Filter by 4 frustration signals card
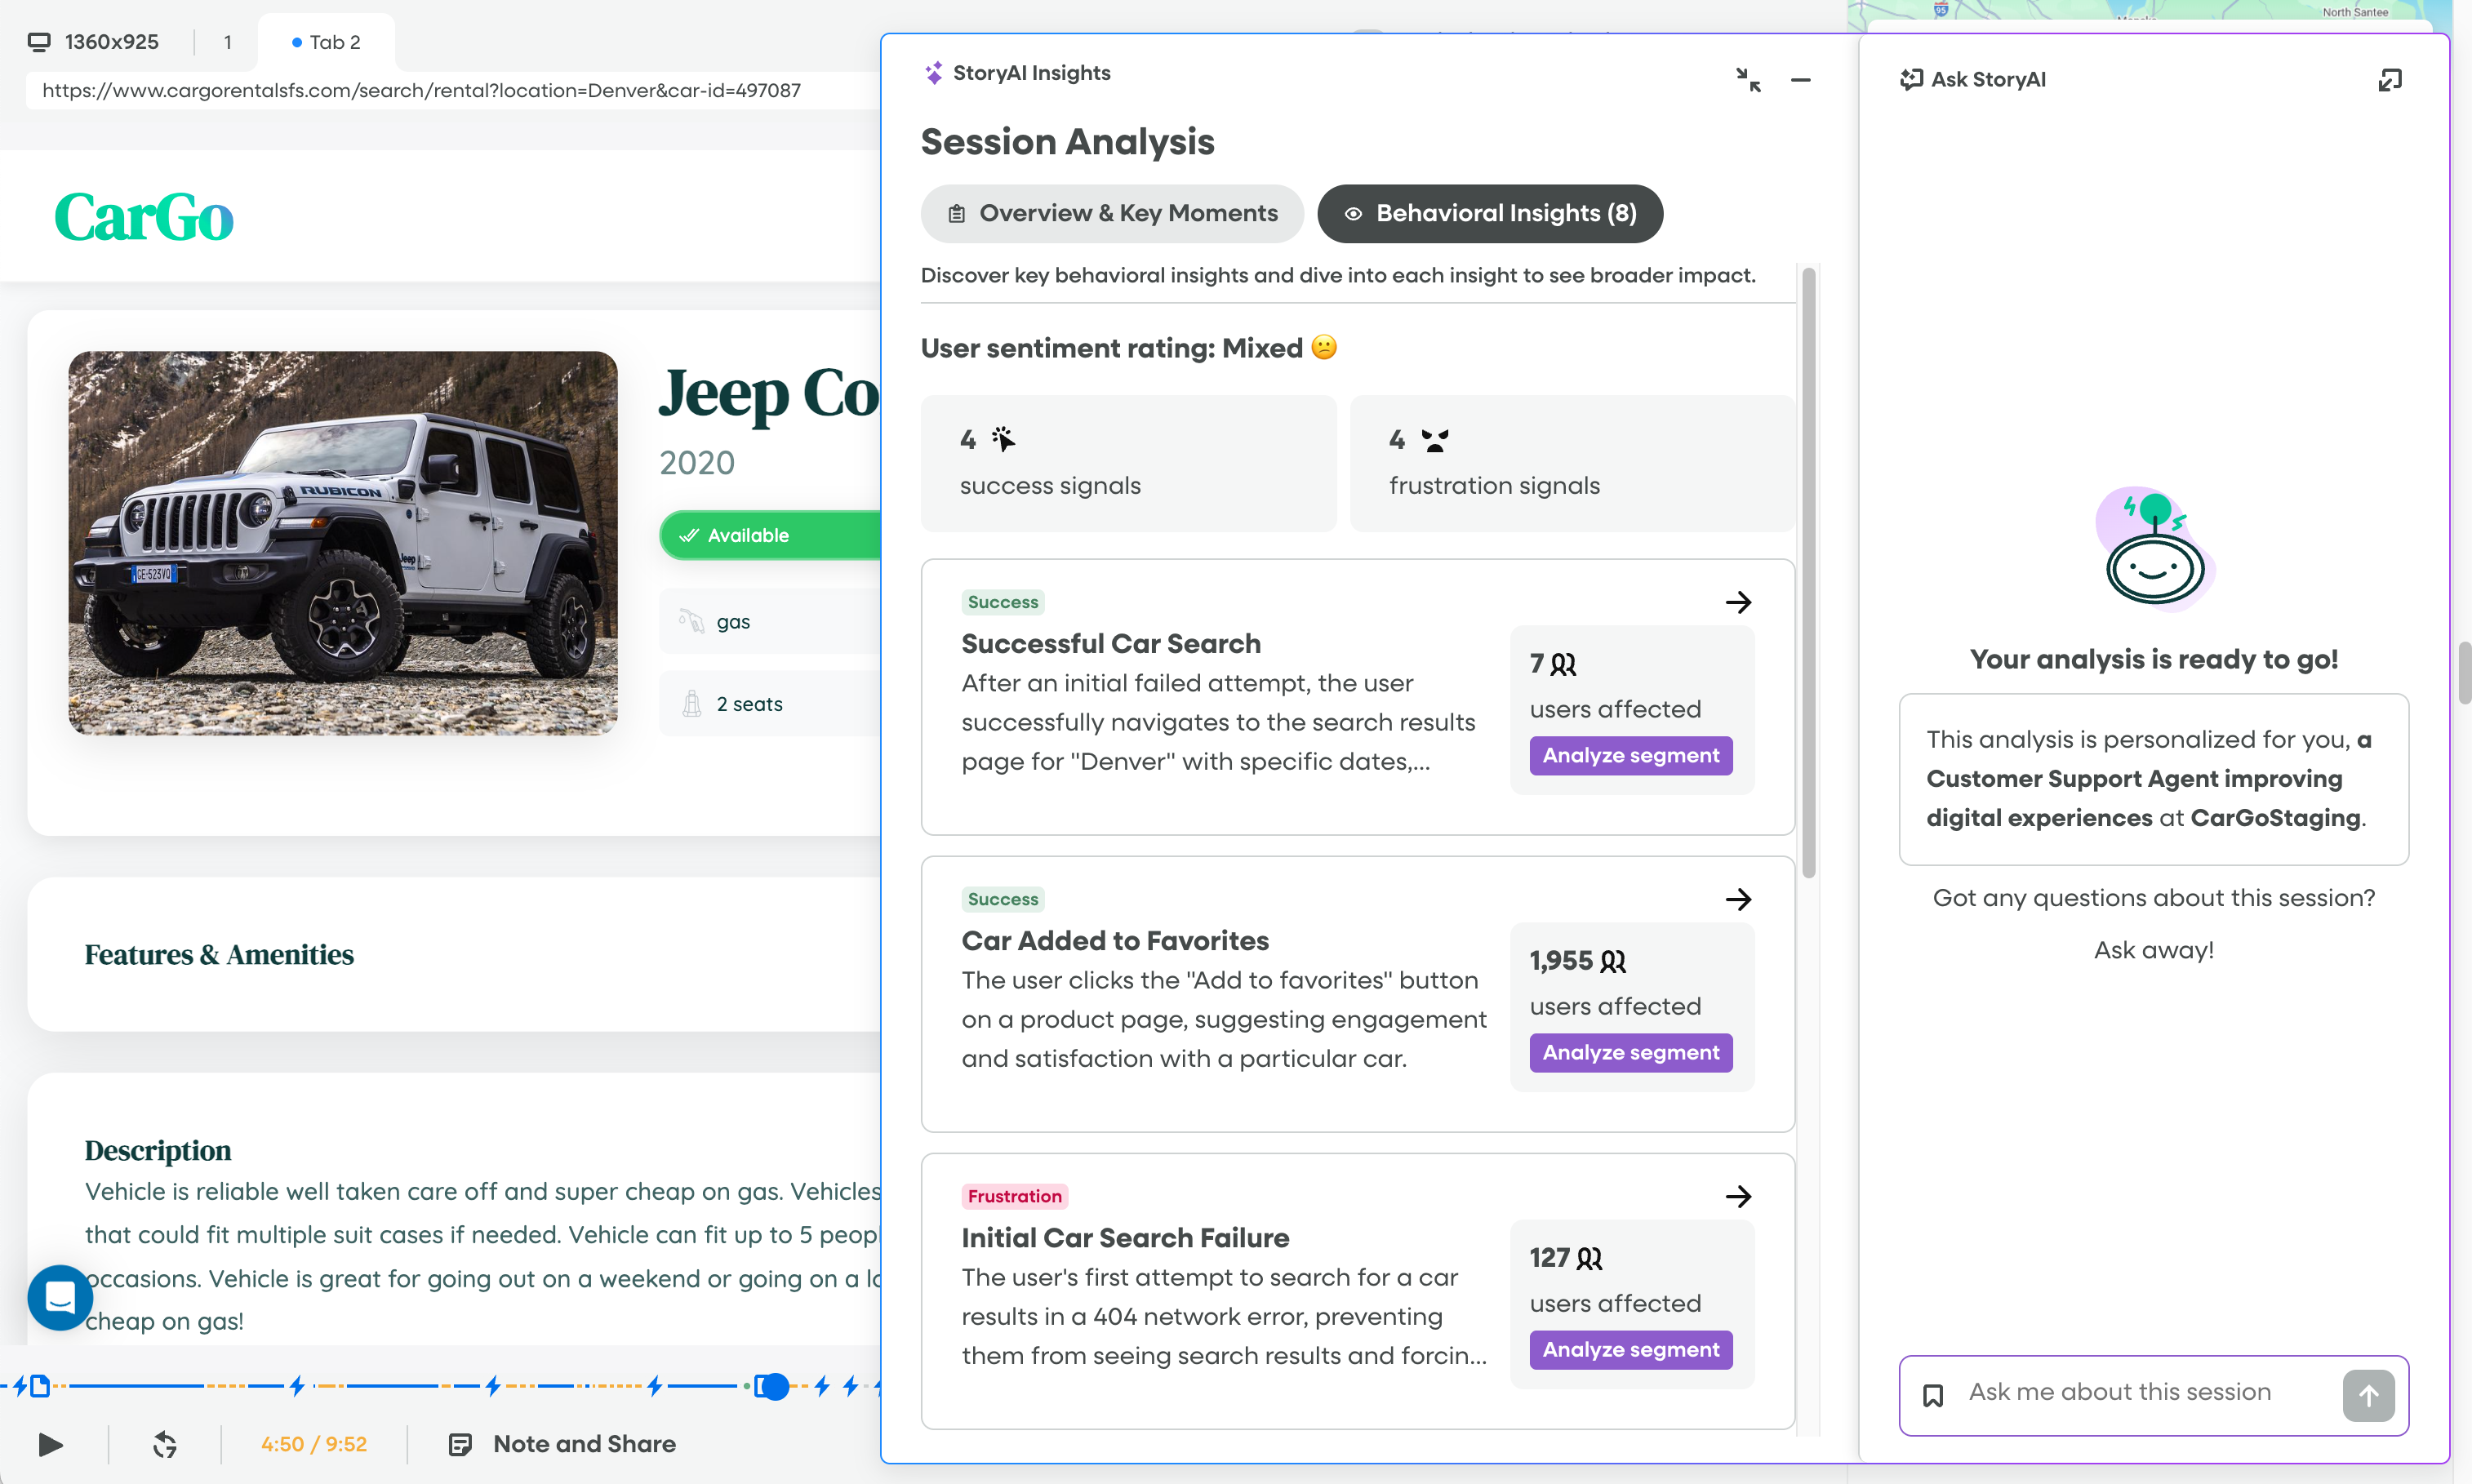This screenshot has height=1484, width=2472. click(x=1571, y=463)
